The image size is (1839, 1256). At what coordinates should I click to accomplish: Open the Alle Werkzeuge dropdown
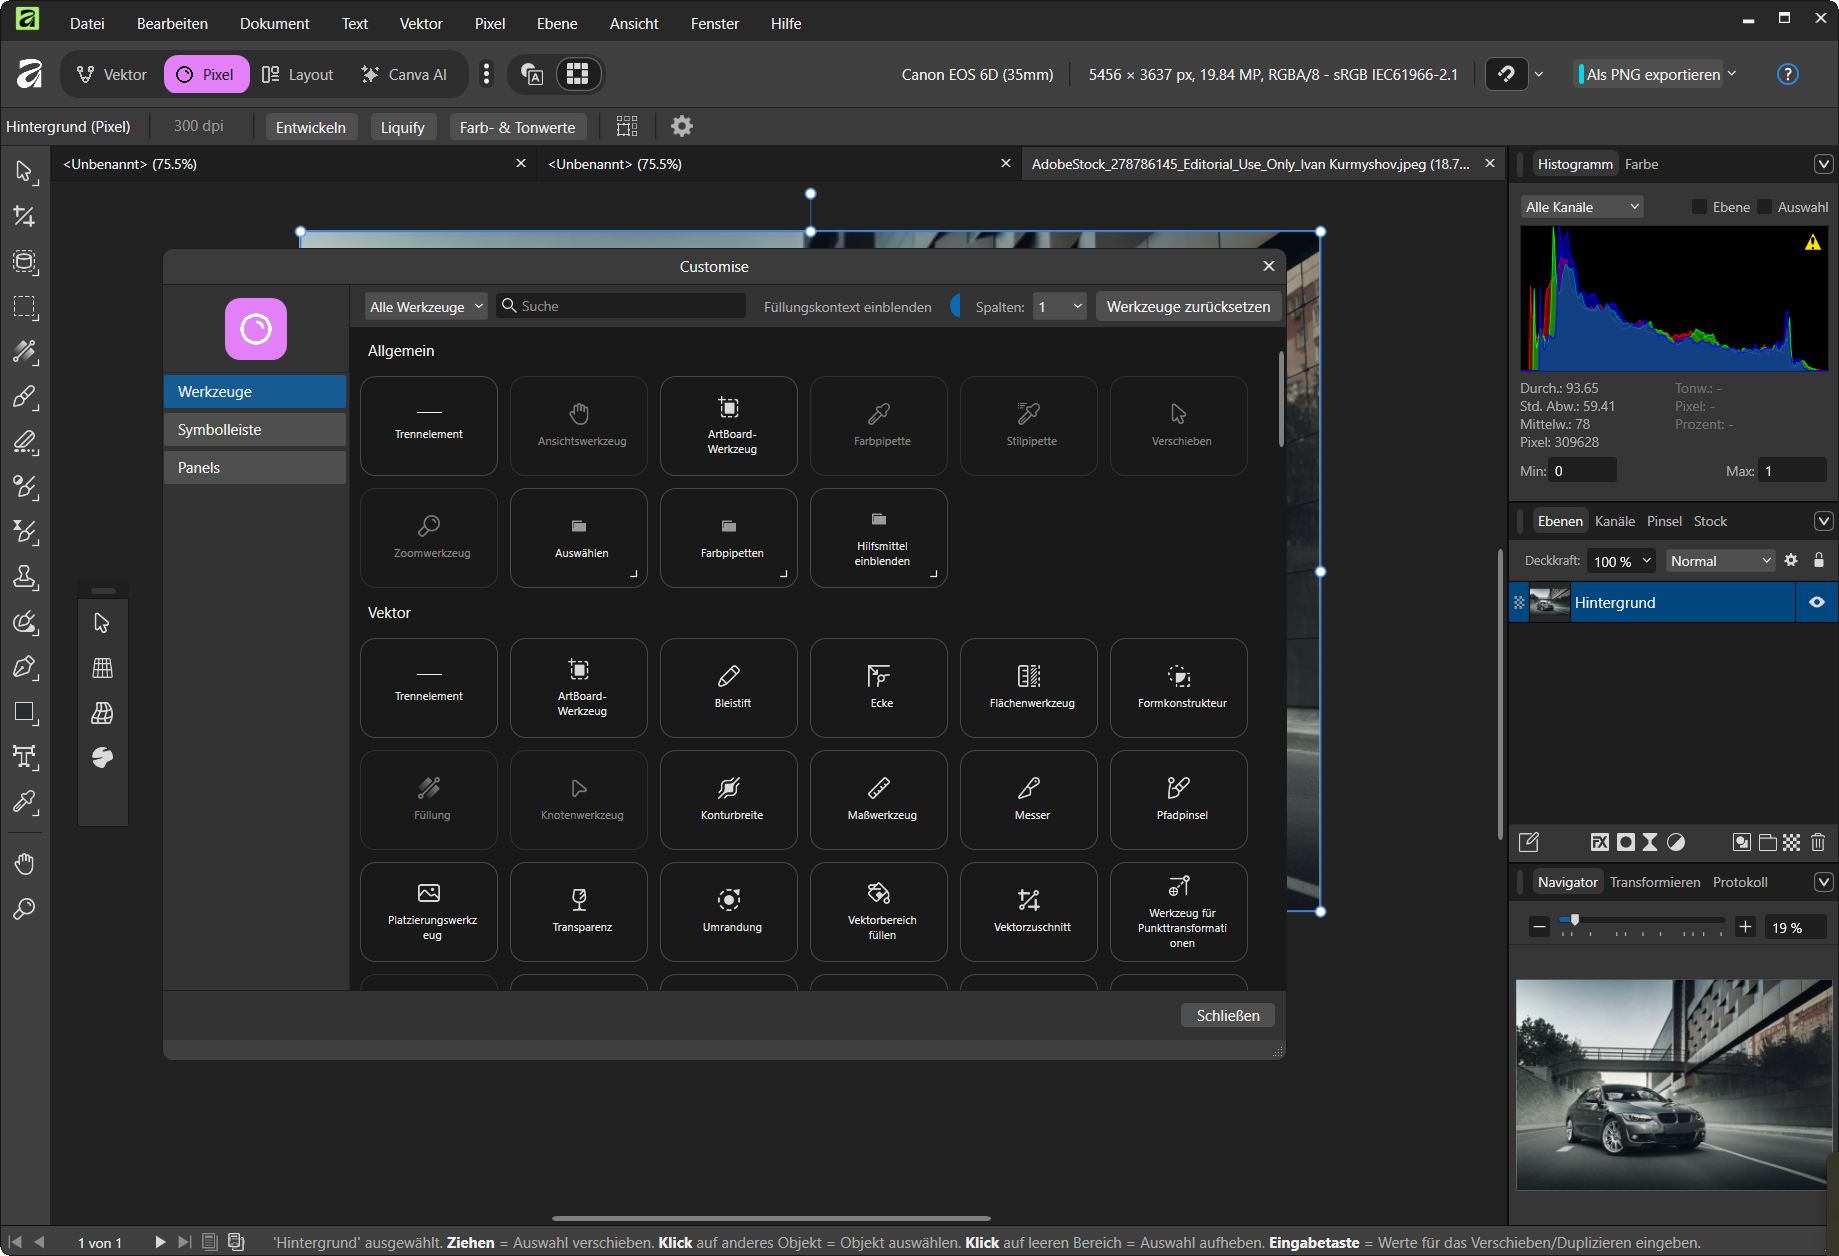[x=426, y=306]
